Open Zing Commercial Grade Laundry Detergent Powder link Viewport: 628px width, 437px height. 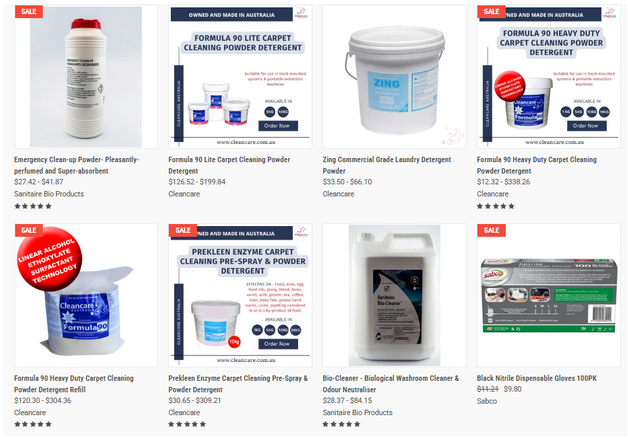click(x=387, y=165)
